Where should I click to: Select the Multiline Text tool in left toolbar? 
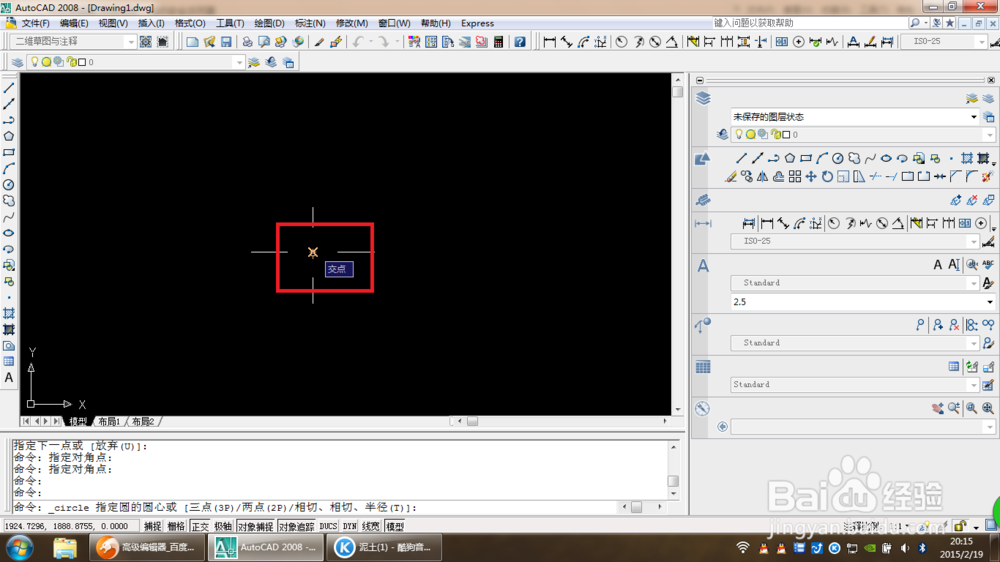click(x=9, y=378)
